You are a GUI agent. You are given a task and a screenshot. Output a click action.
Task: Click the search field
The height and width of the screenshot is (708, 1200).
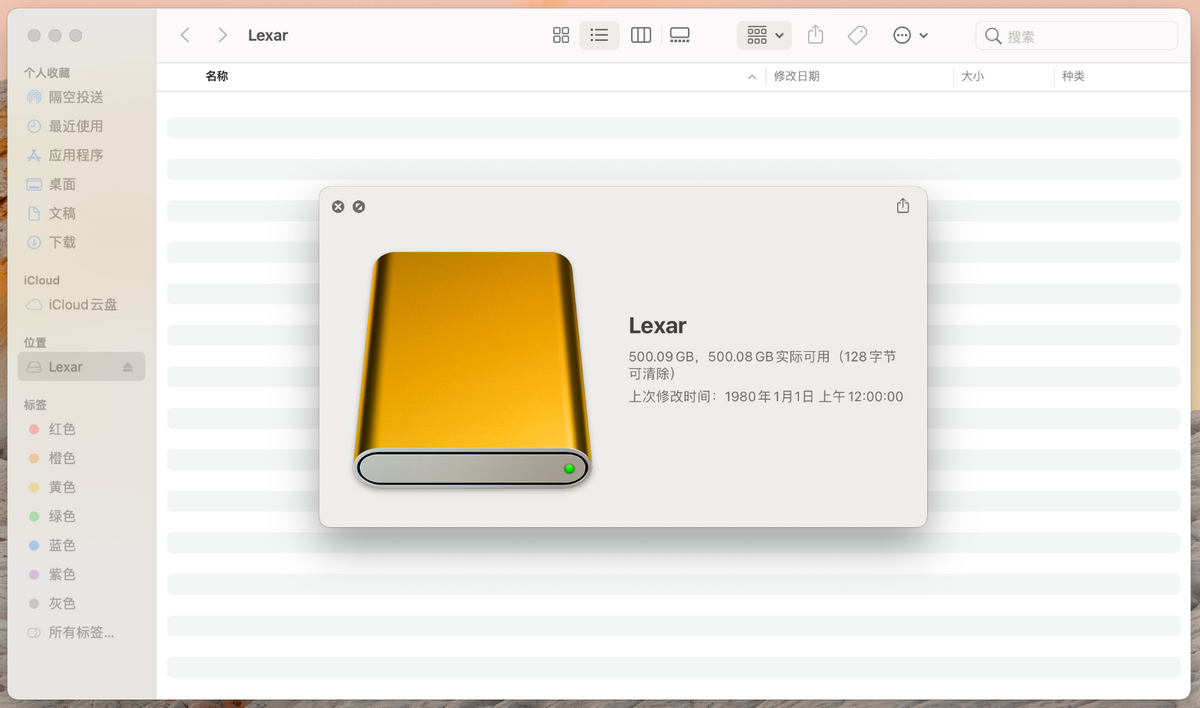coord(1076,36)
